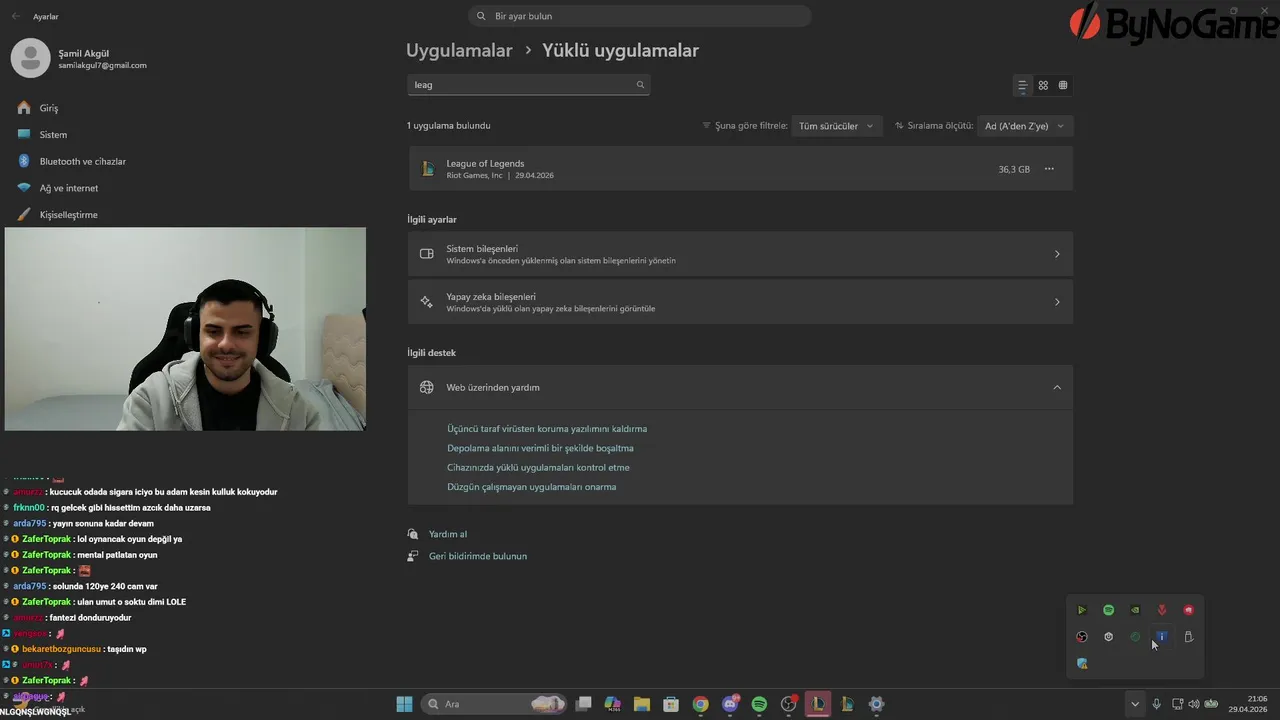The height and width of the screenshot is (720, 1280).
Task: Open Windows Security shield tray icon
Action: 1081,664
